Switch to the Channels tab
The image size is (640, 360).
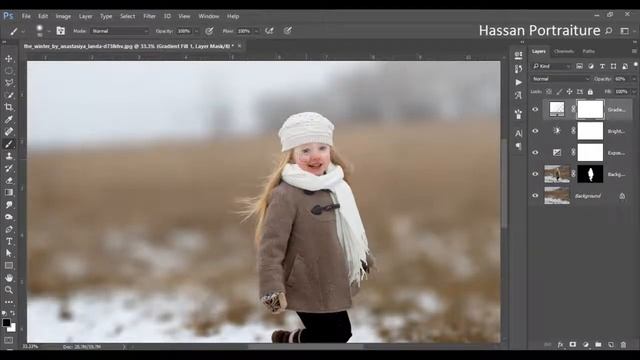(x=564, y=51)
